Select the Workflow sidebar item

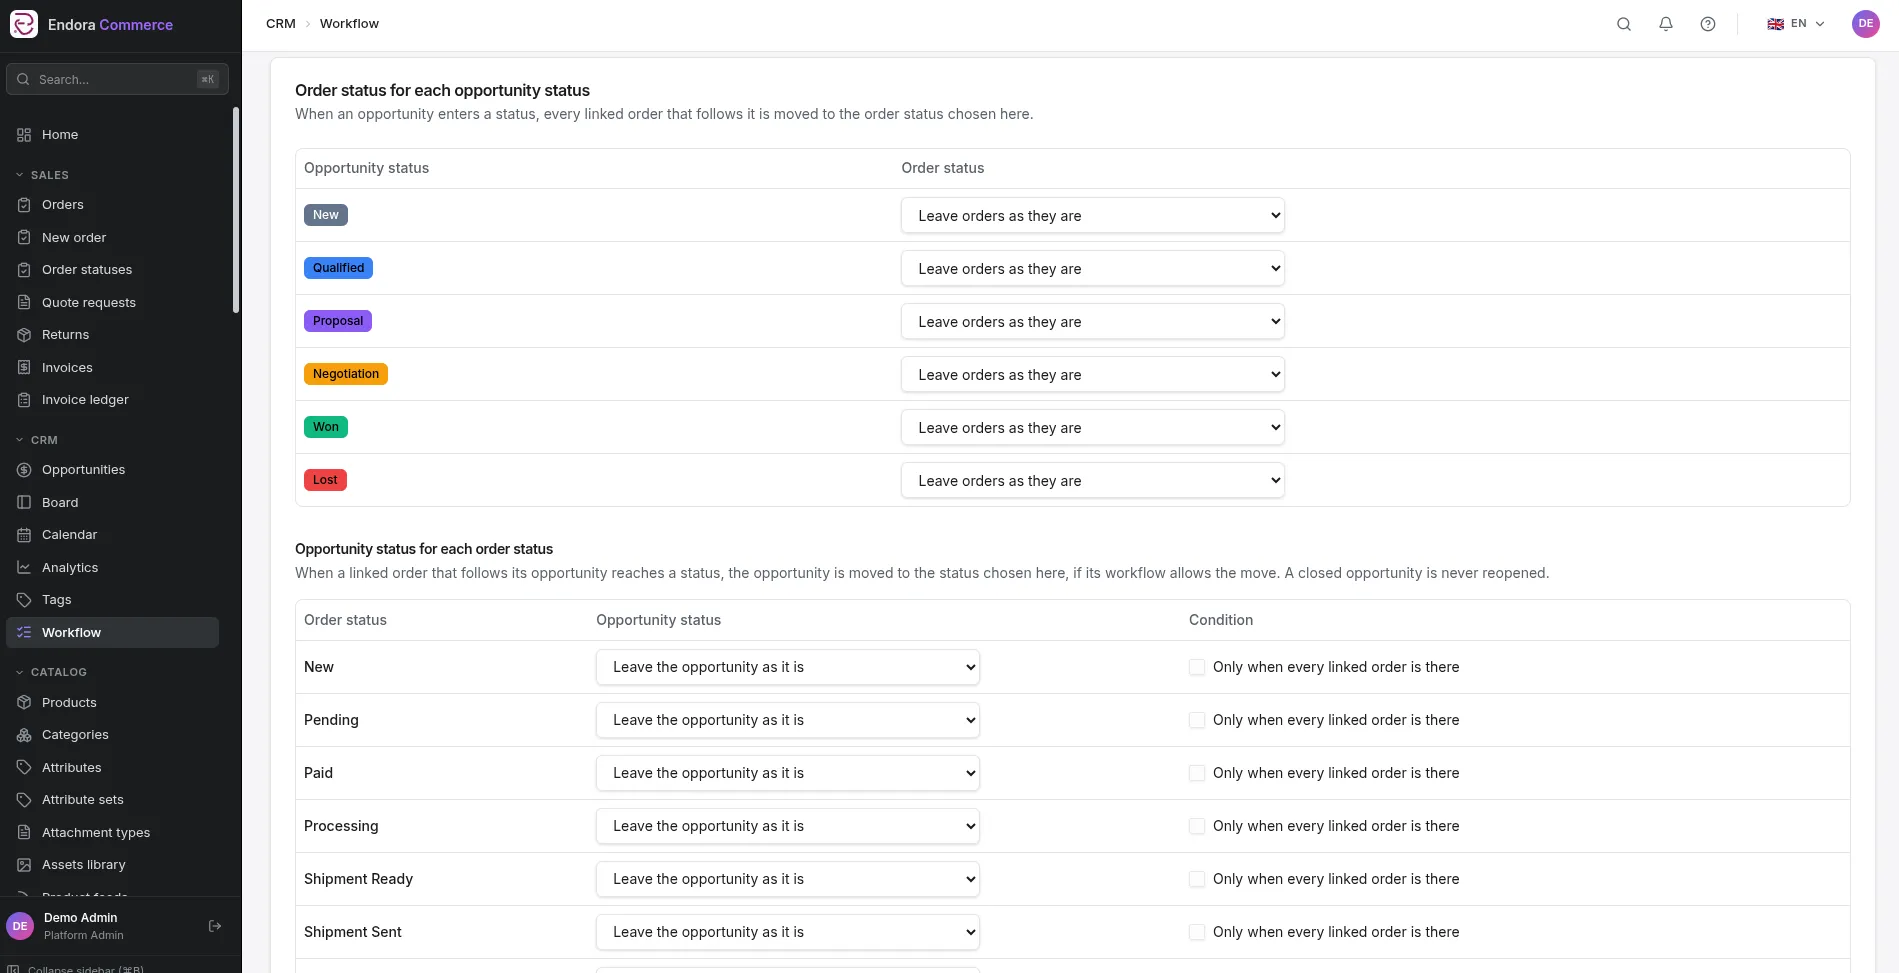tap(112, 633)
